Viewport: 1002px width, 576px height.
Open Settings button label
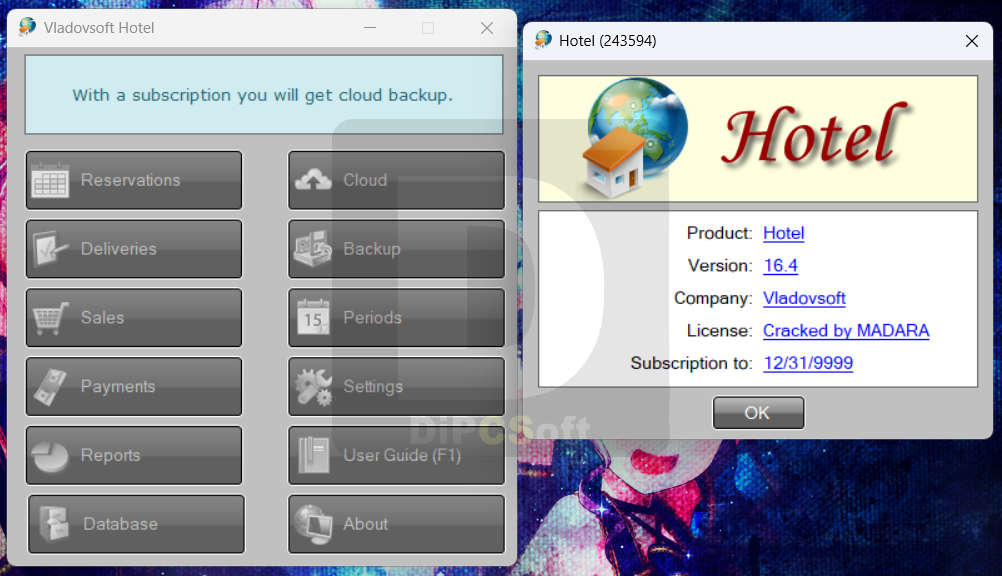tap(373, 387)
